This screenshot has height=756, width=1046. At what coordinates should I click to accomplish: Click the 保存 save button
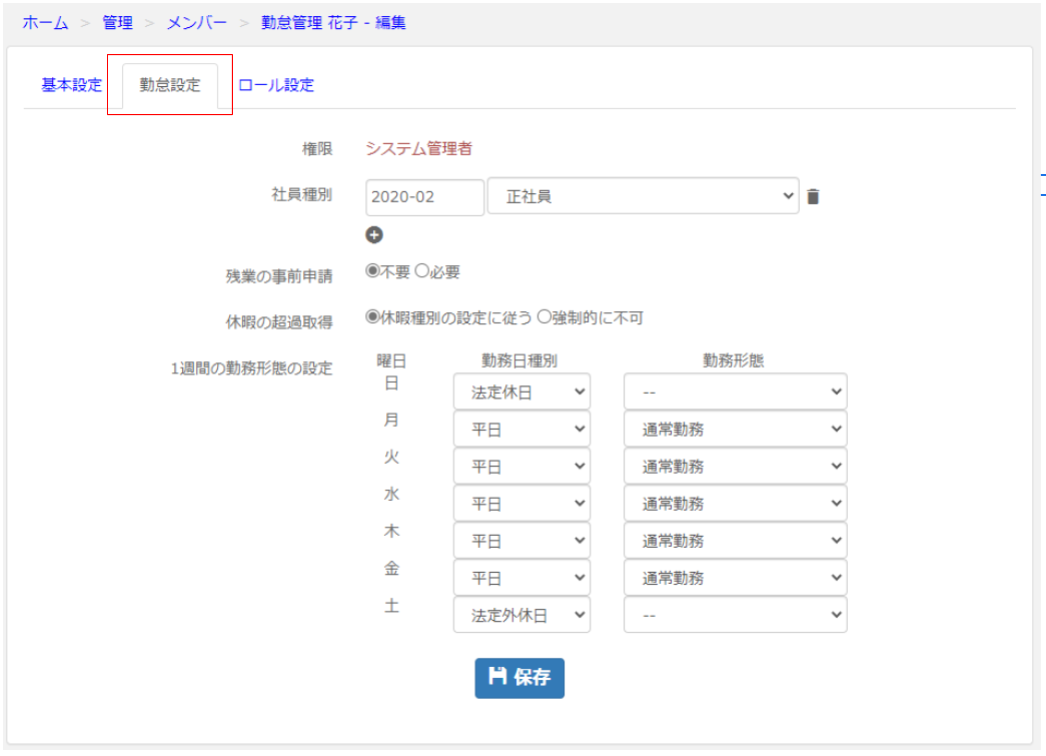pyautogui.click(x=520, y=678)
